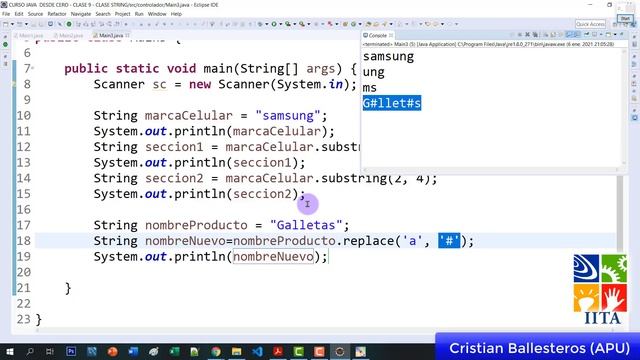The height and width of the screenshot is (360, 640).
Task: Click the green Run launch toolbar icon
Action: (274, 24)
